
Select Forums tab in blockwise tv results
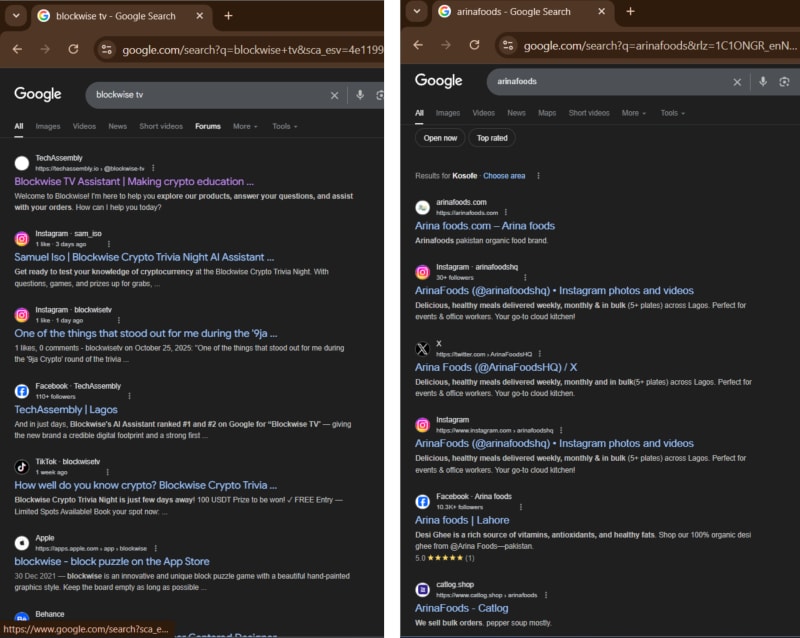(208, 126)
